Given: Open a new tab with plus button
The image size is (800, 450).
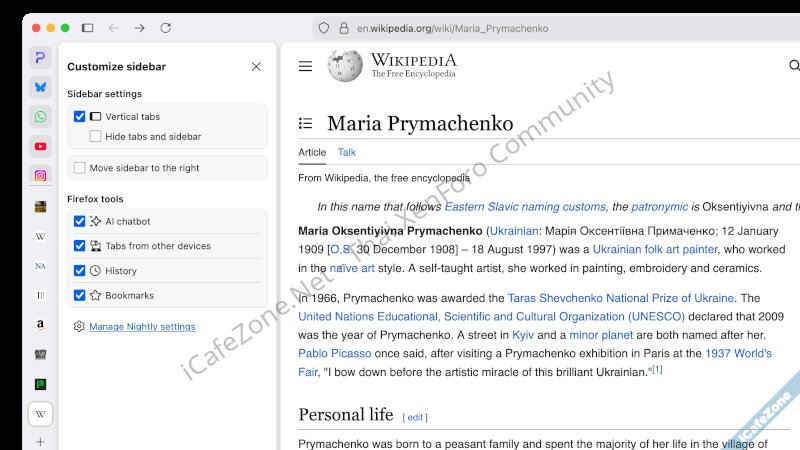Looking at the screenshot, I should pyautogui.click(x=40, y=442).
